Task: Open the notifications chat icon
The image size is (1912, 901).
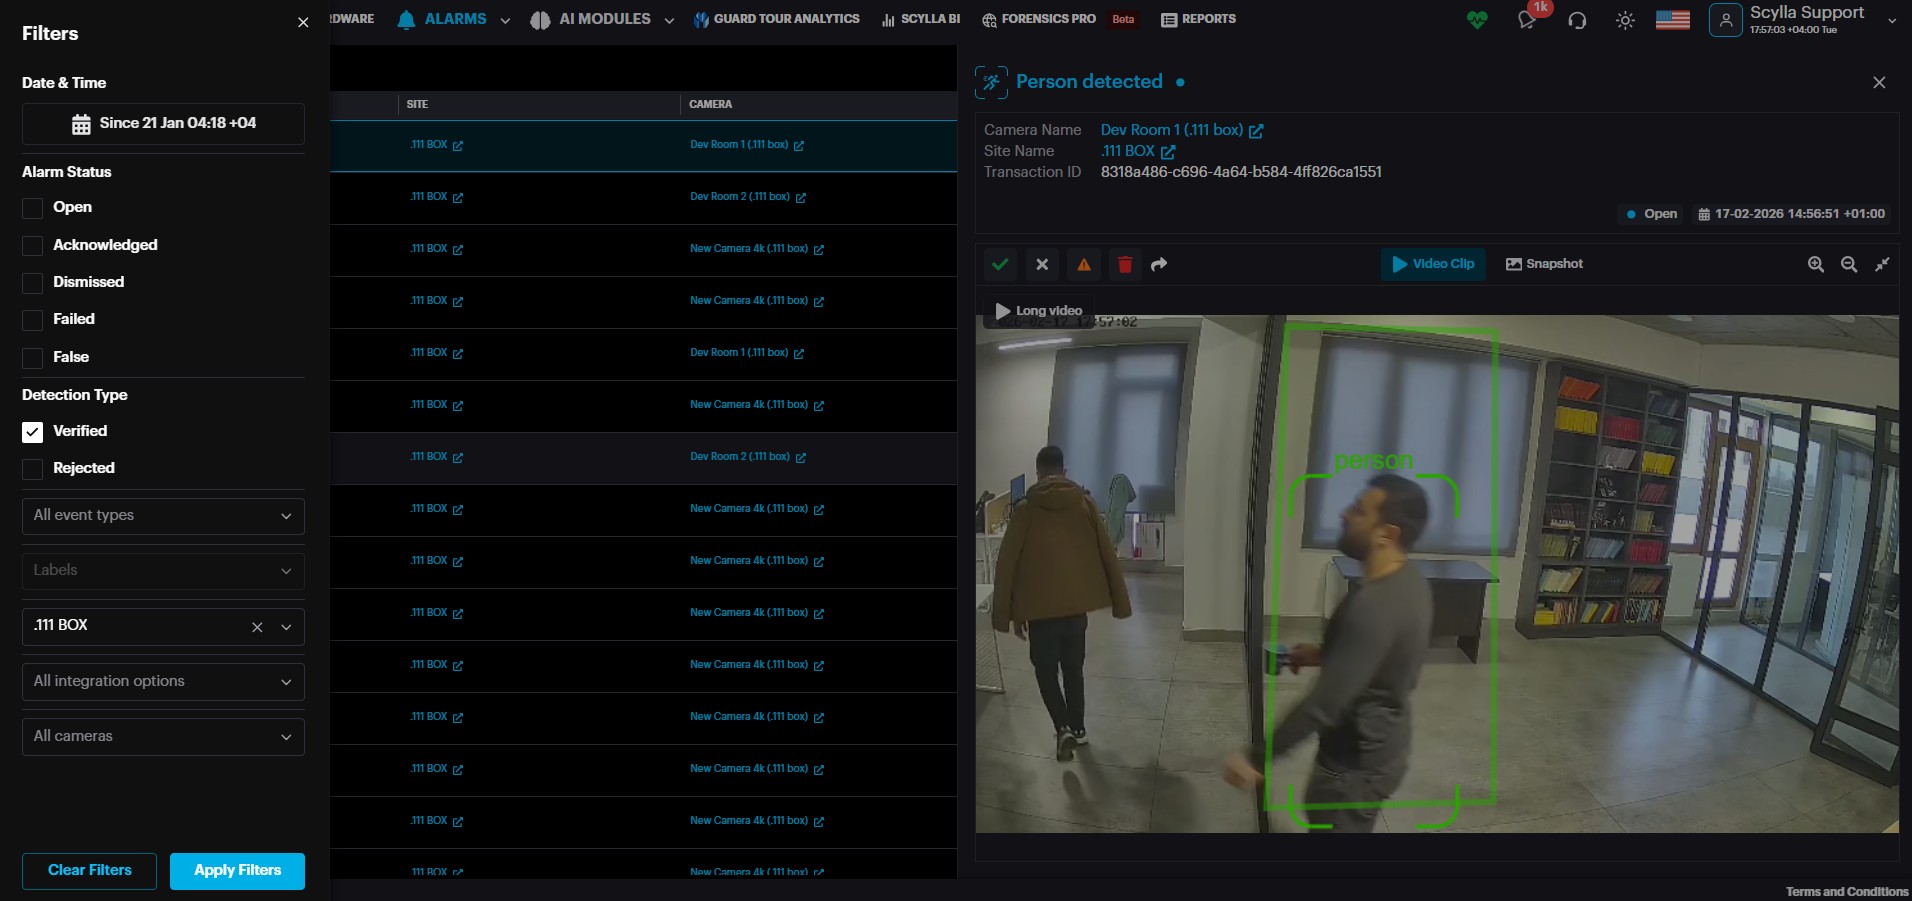Action: coord(1527,21)
